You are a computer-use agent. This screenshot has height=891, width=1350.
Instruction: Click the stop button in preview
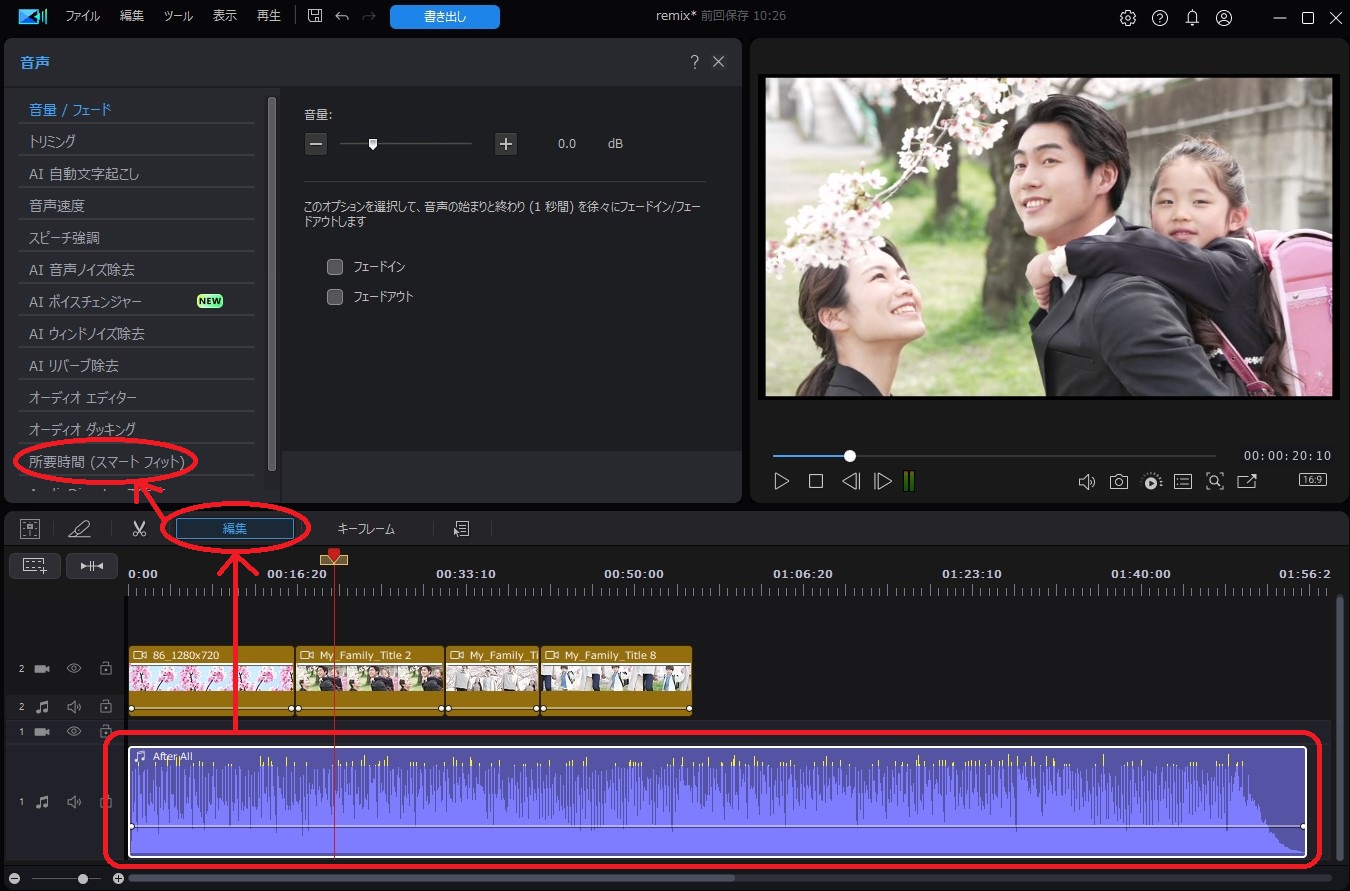(x=816, y=481)
